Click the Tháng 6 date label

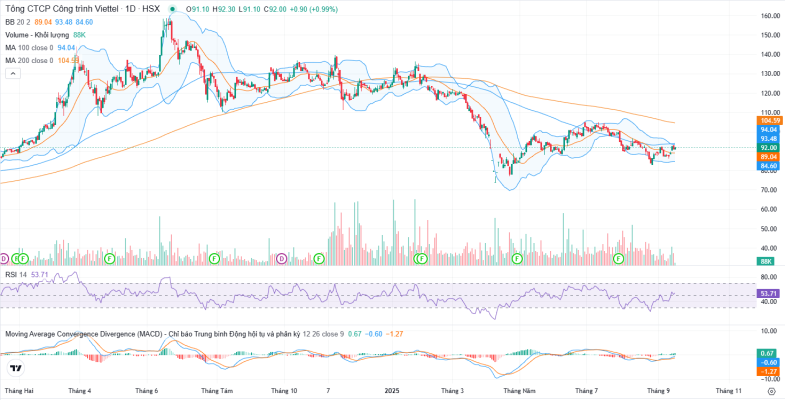click(x=147, y=390)
